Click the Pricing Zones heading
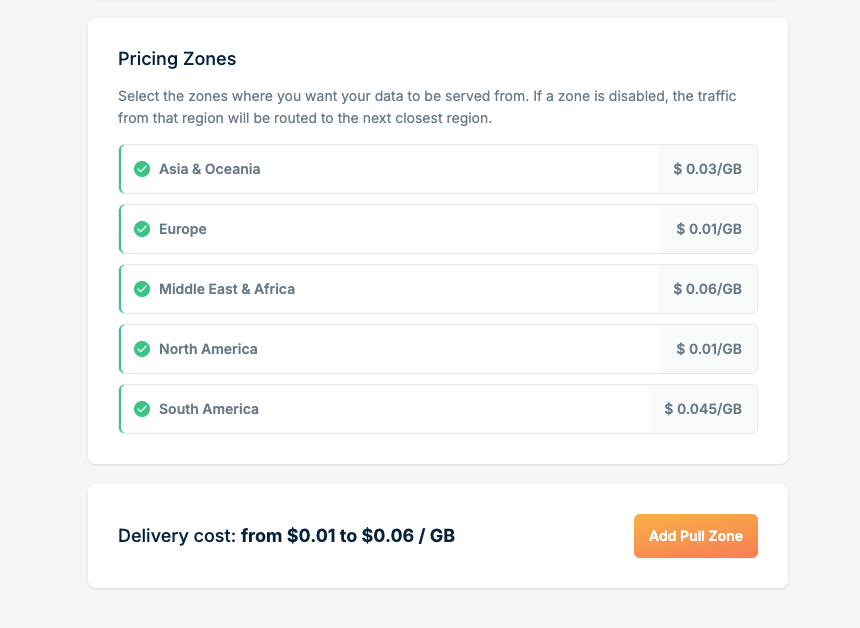 pyautogui.click(x=177, y=59)
